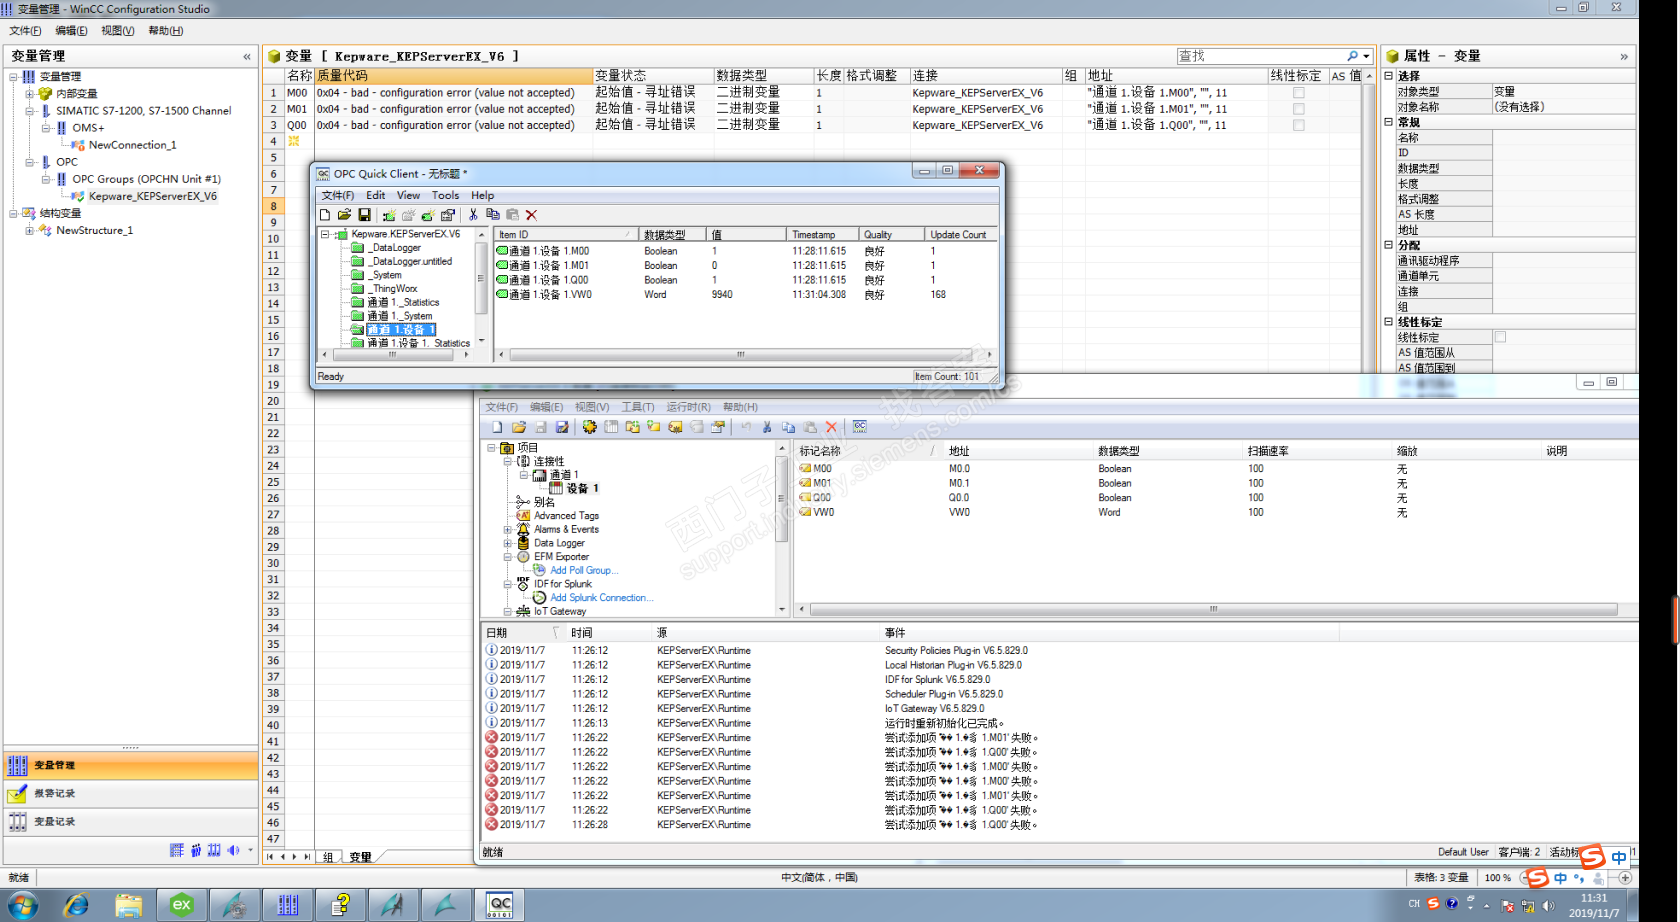Toggle linear scaling checkbox for tag M00
1680x922 pixels.
point(1298,93)
